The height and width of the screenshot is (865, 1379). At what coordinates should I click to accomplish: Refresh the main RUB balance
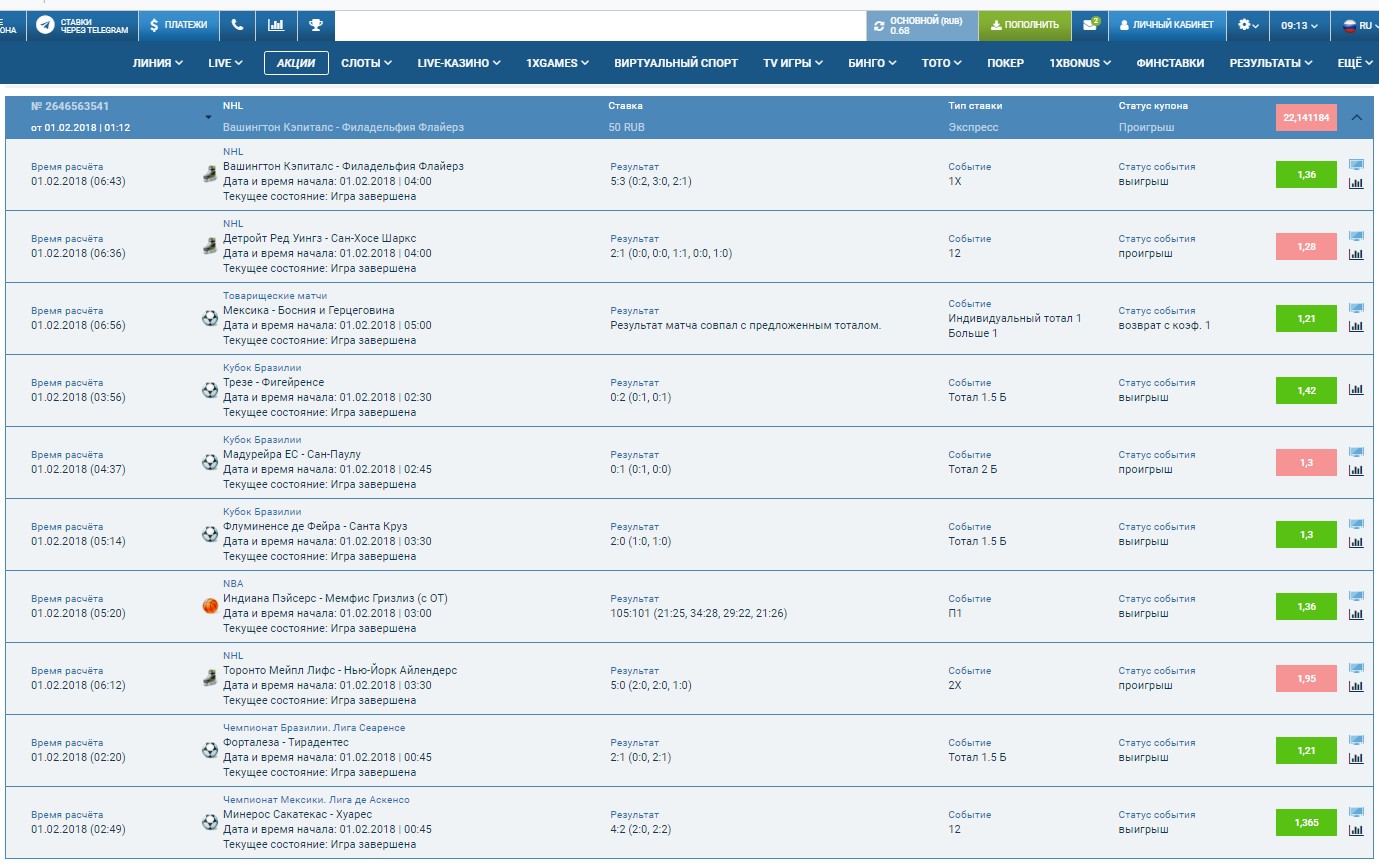click(880, 26)
